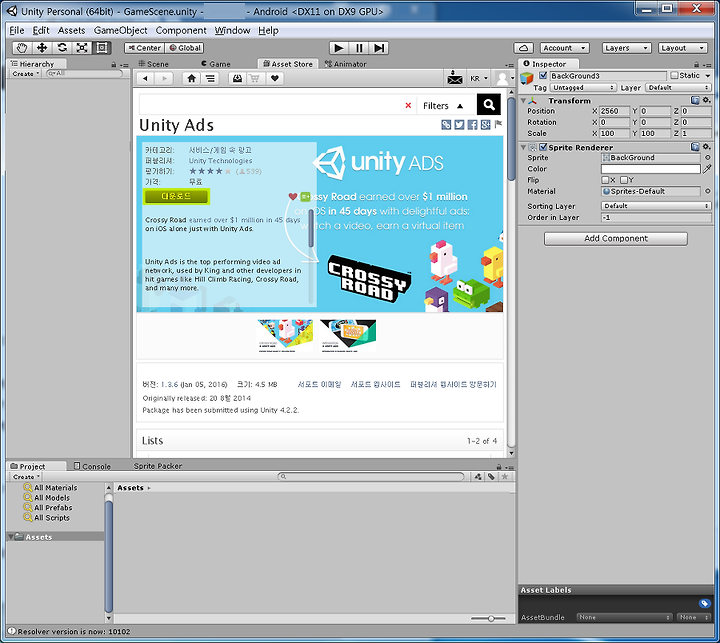Toggle the Sprite Renderer enabled checkbox

tap(543, 147)
